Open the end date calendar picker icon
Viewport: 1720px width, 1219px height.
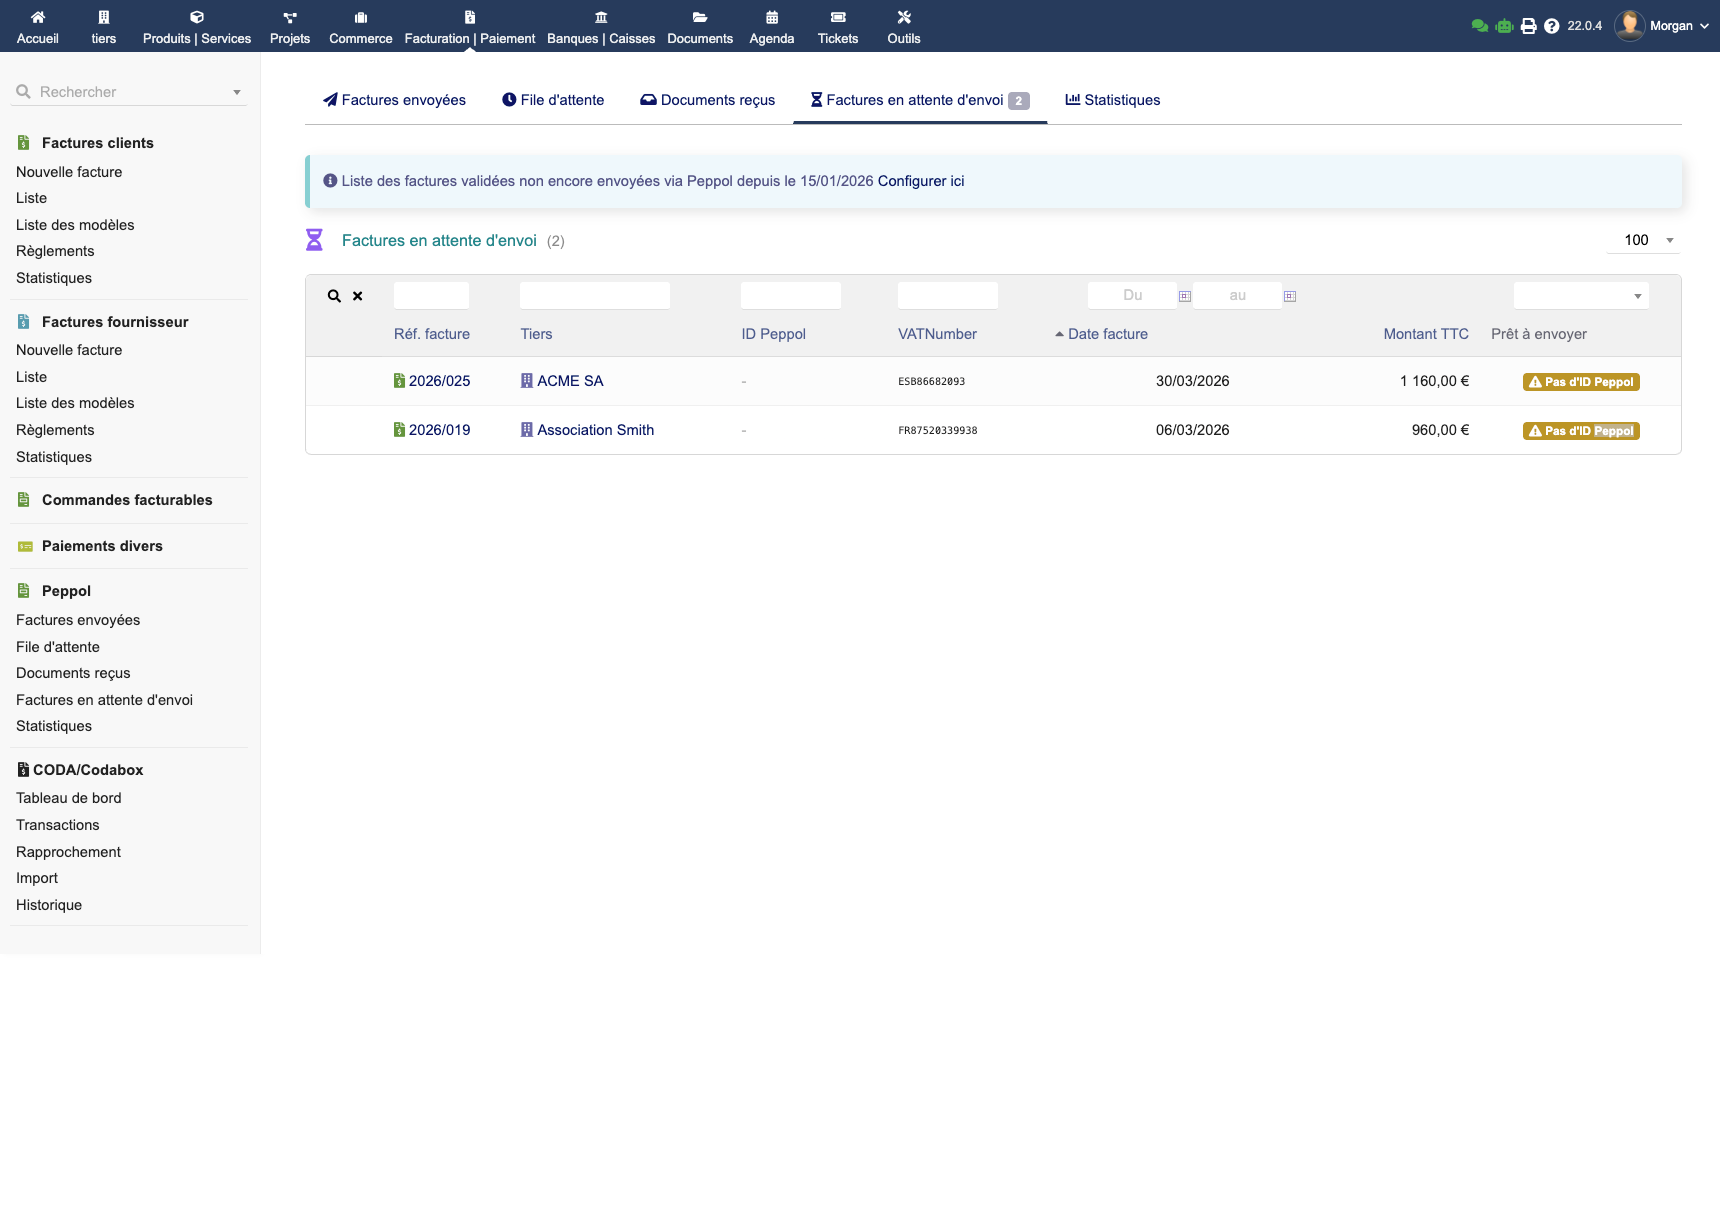coord(1290,296)
